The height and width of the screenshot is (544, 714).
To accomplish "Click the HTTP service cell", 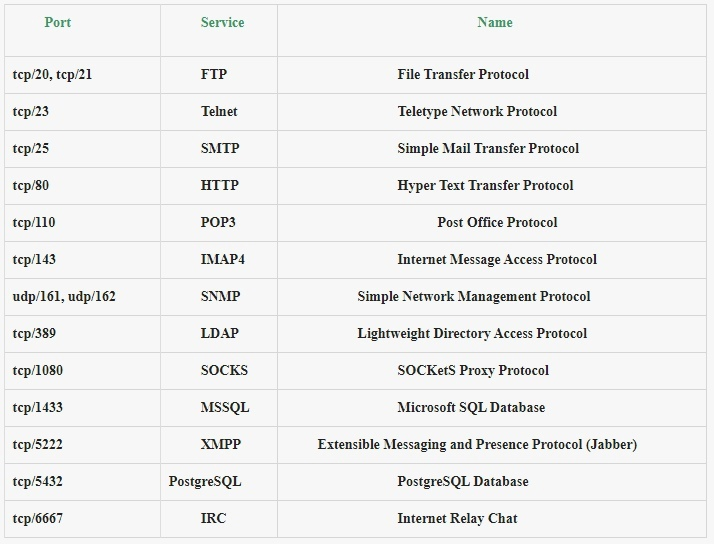I will point(219,185).
